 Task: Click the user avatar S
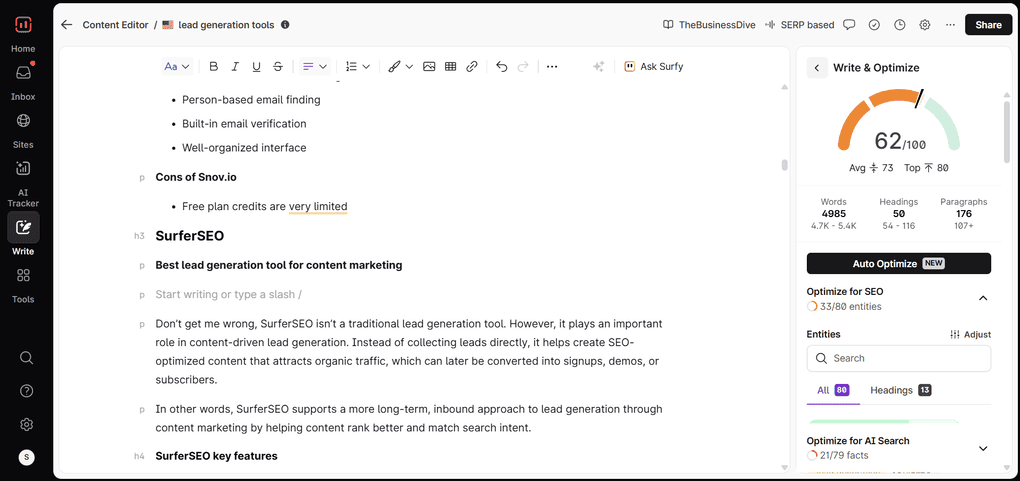26,458
